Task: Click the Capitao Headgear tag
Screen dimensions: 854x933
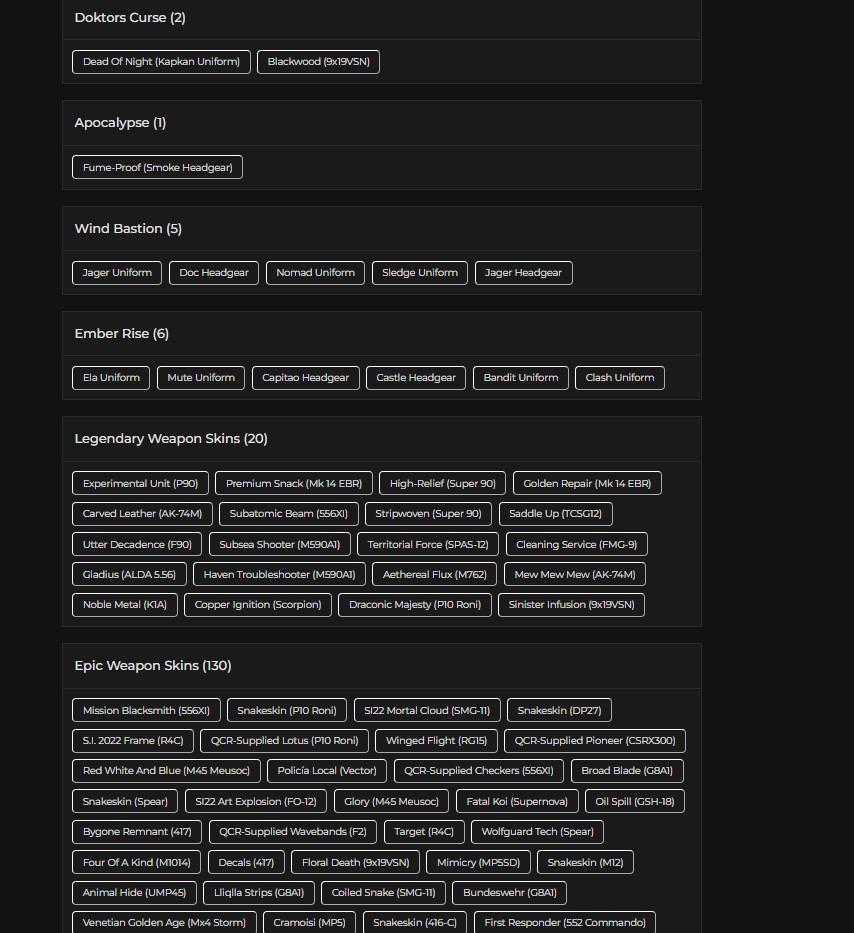Action: pyautogui.click(x=305, y=378)
